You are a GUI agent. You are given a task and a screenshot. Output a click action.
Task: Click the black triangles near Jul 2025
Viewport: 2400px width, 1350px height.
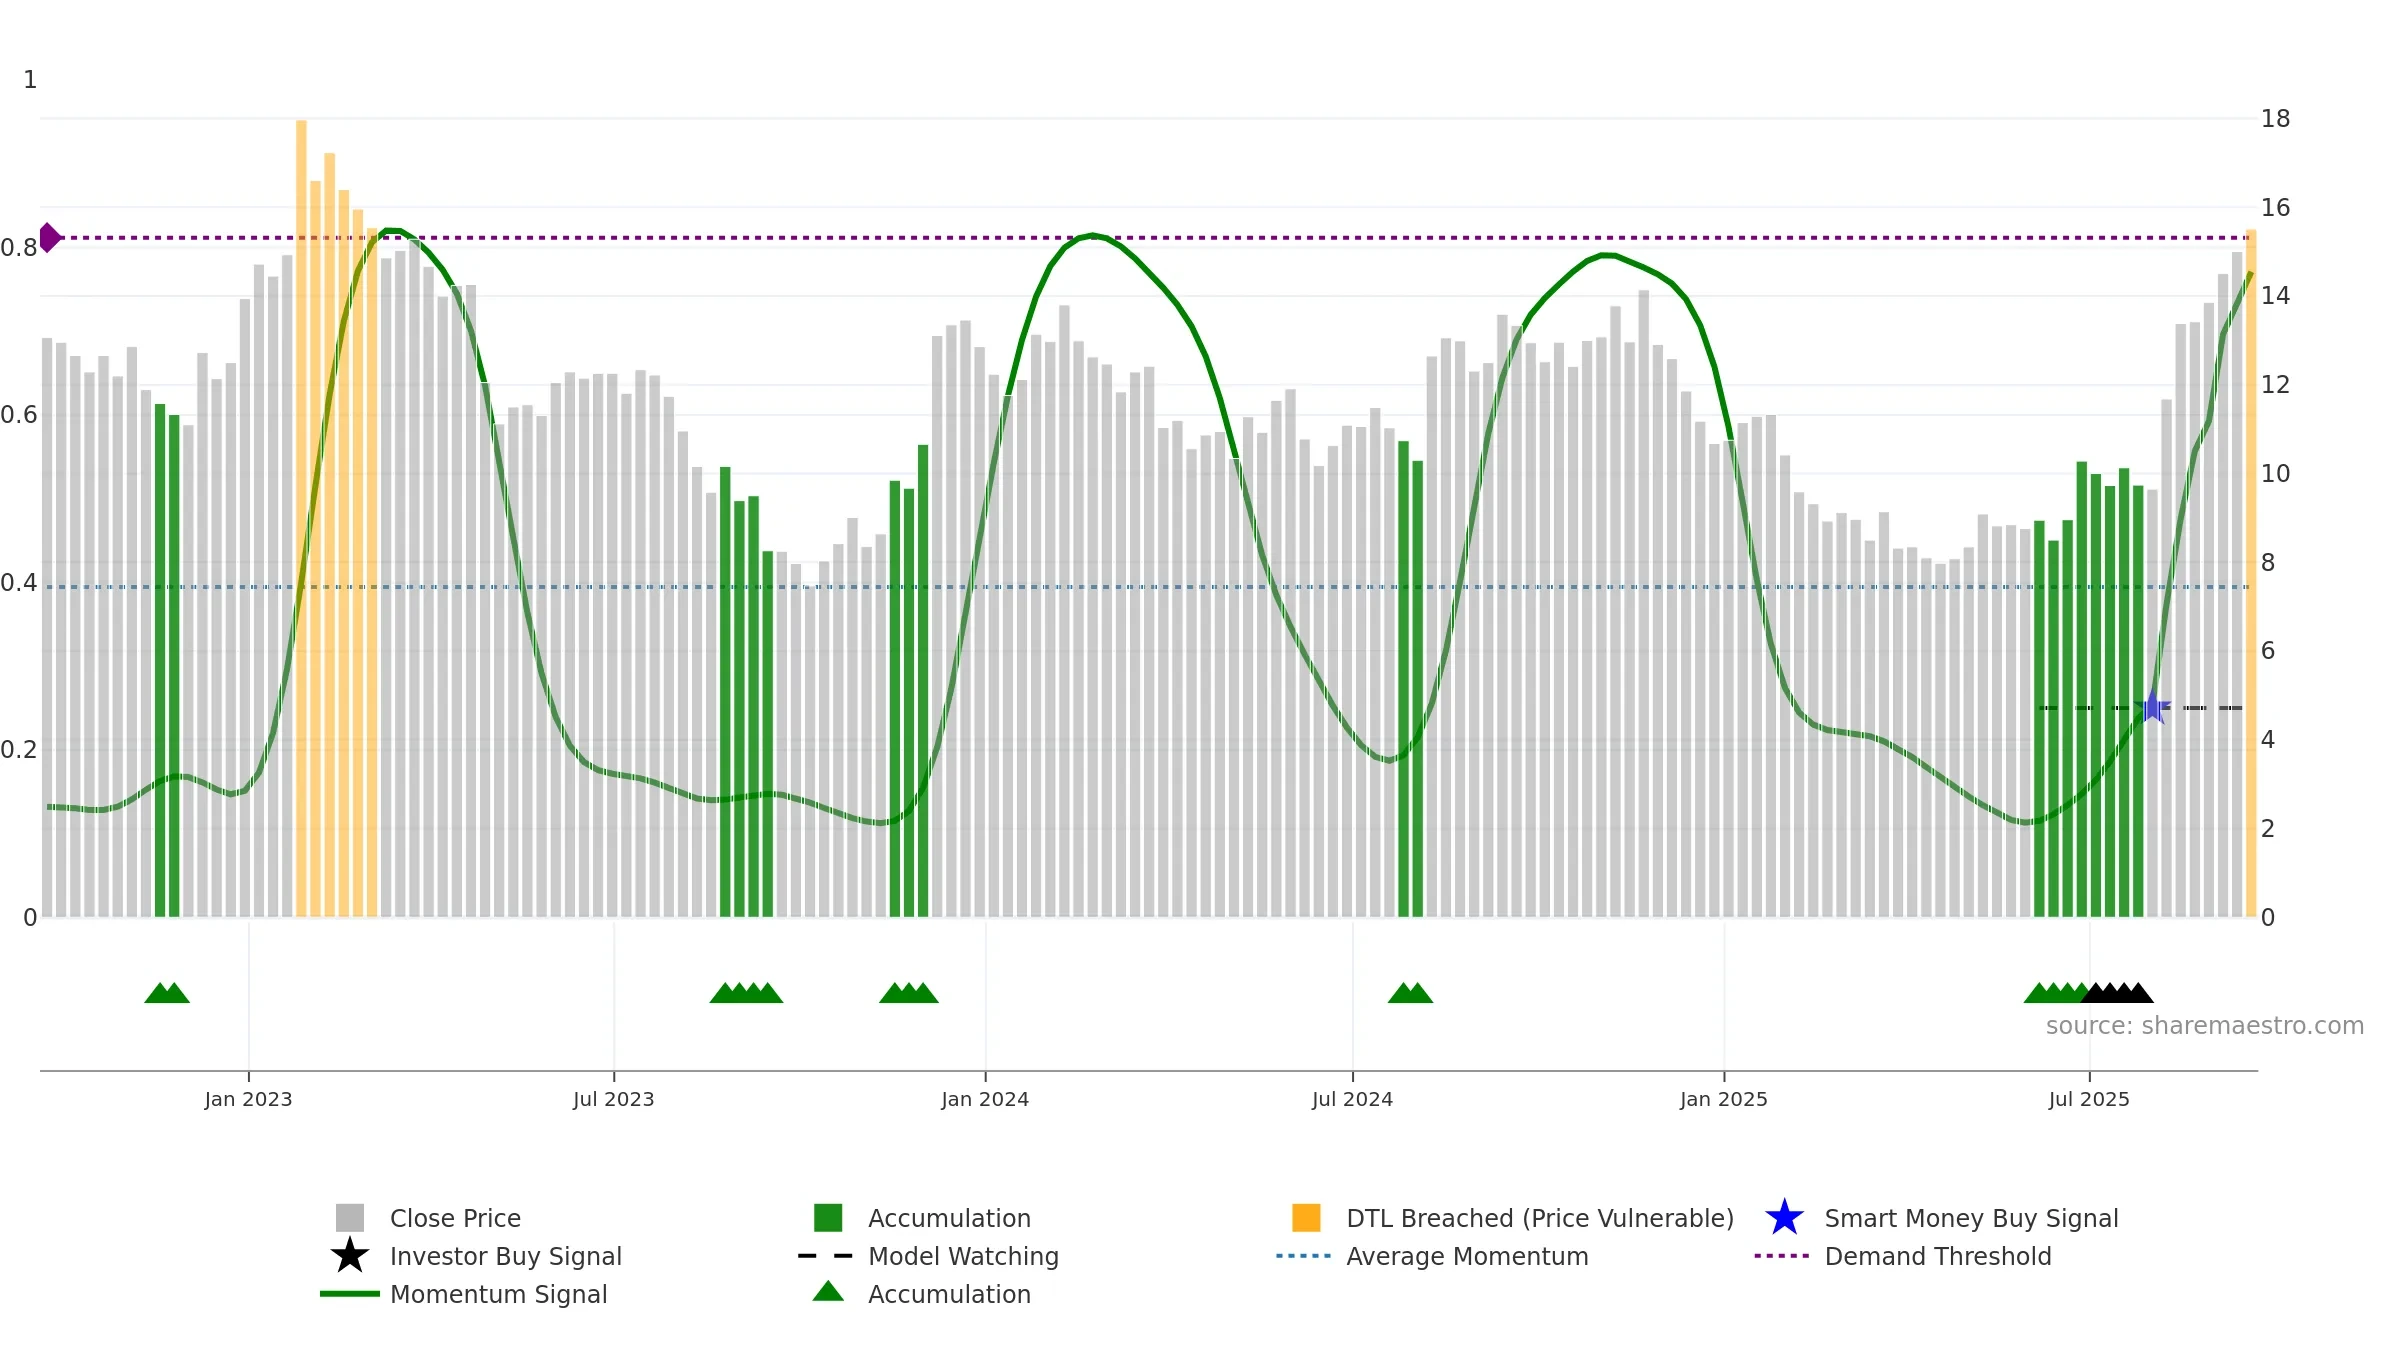tap(2117, 993)
